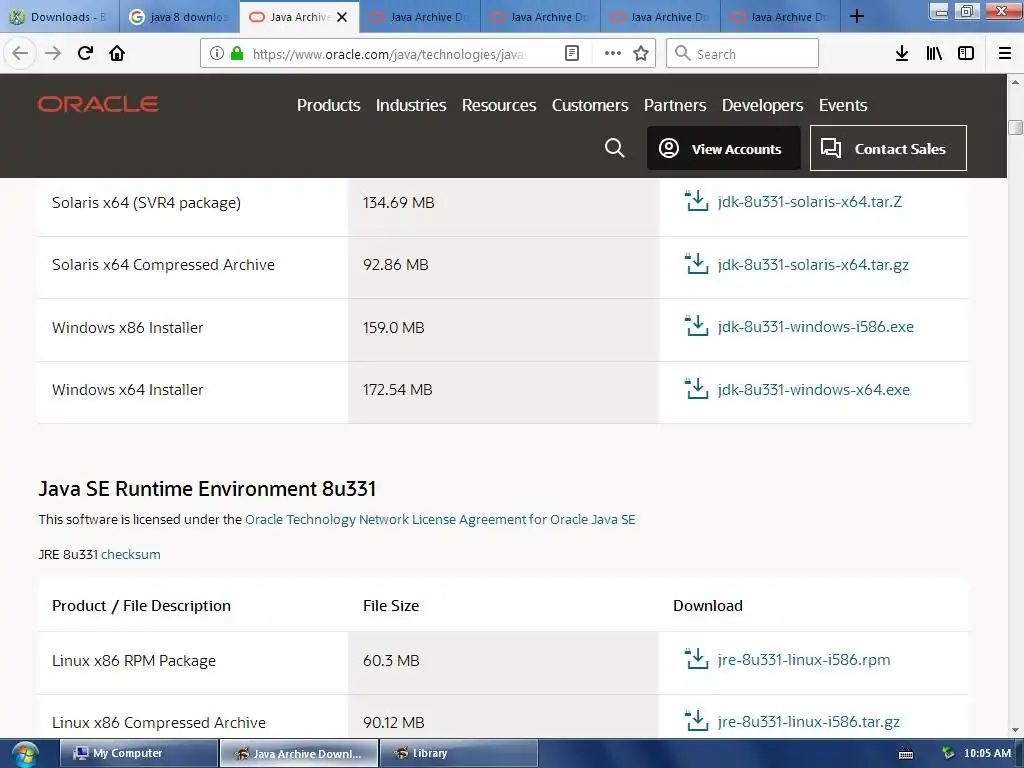Open the Partners menu

click(675, 105)
